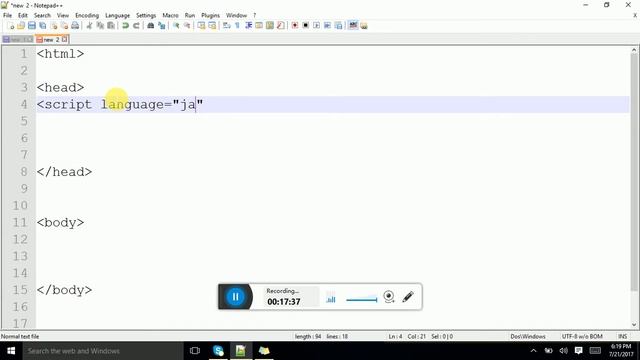Open Find with binoculars icon
The image size is (640, 360).
(150, 25)
